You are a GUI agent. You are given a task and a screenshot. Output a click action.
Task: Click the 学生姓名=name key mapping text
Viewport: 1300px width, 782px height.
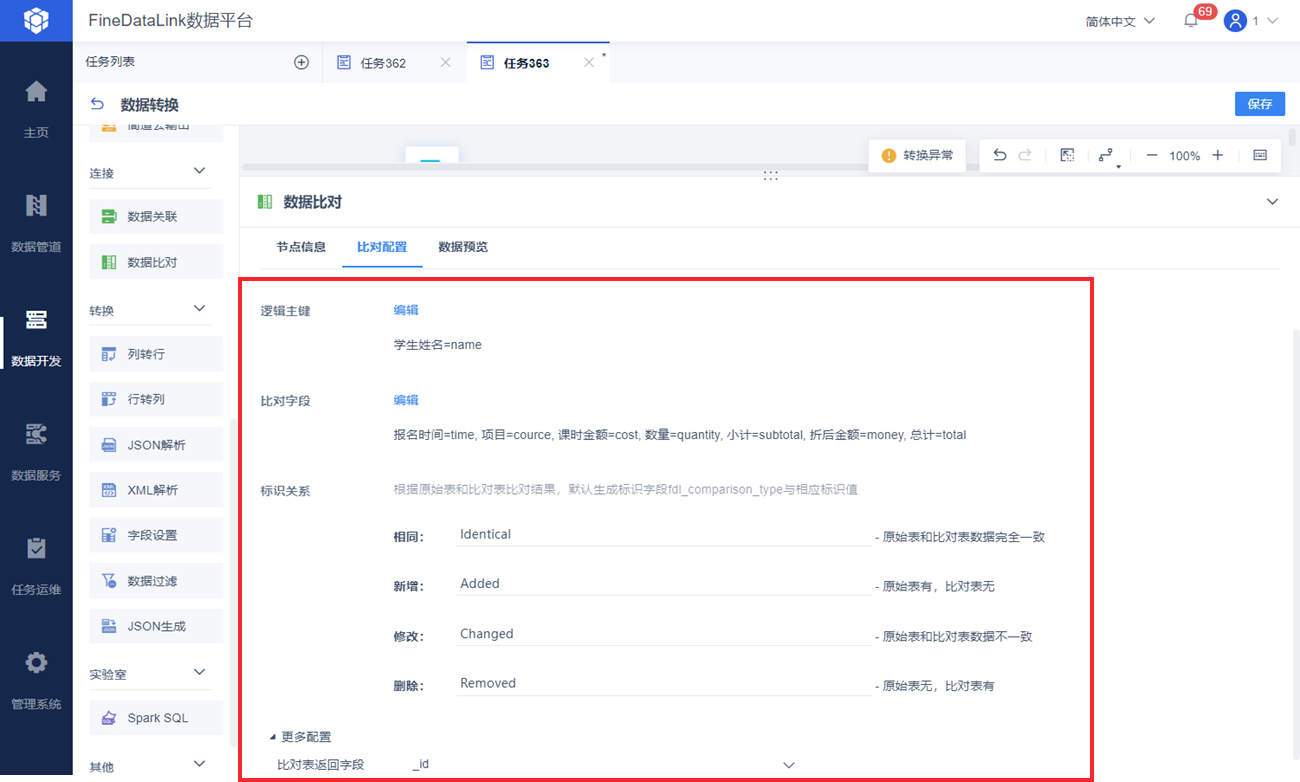438,345
